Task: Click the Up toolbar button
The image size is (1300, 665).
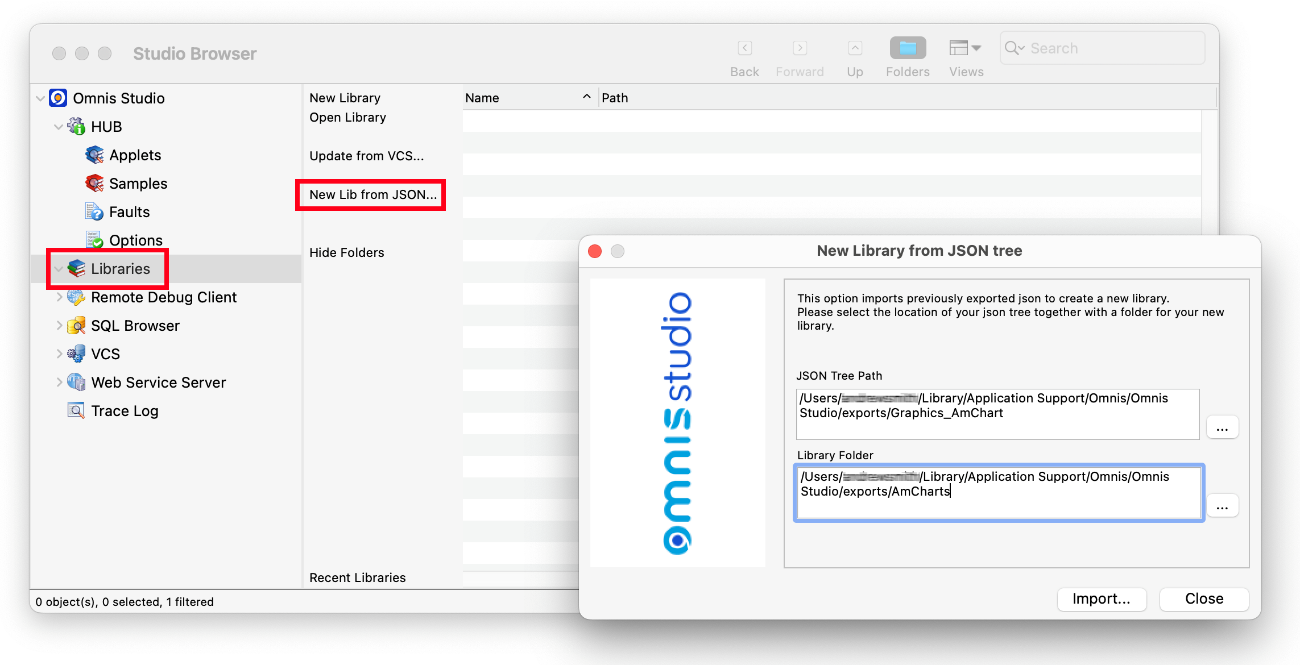Action: tap(855, 57)
